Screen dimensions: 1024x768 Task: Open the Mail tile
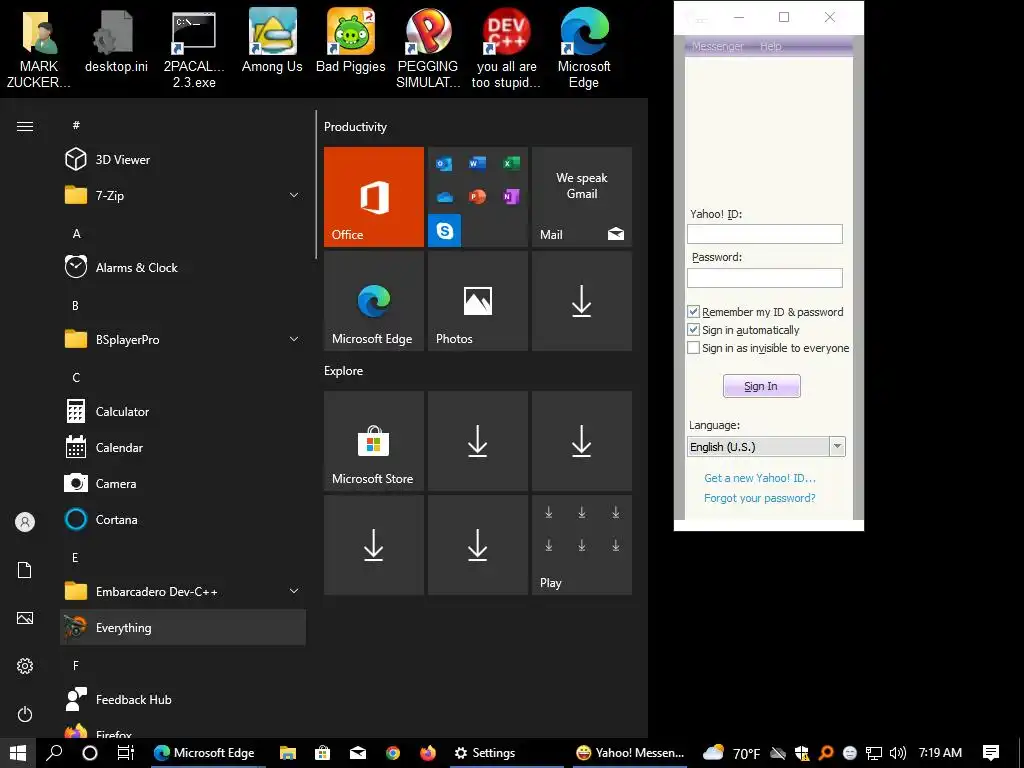point(582,197)
